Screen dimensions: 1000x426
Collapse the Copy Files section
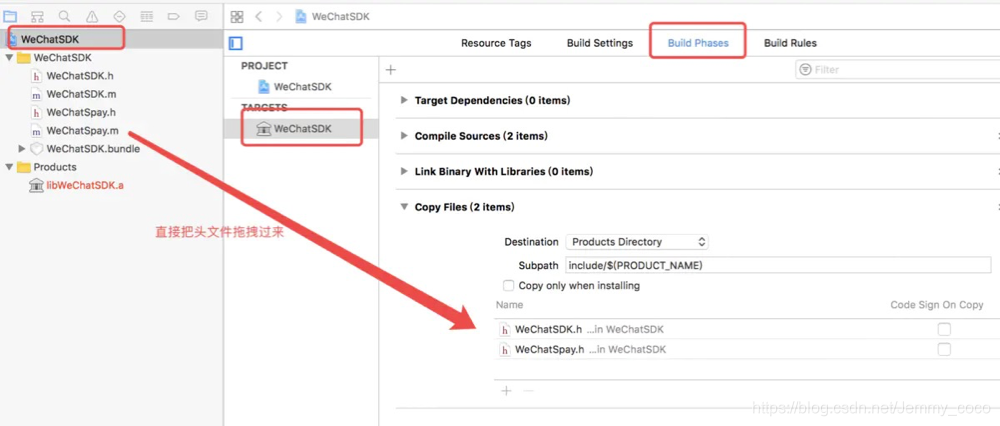[404, 207]
